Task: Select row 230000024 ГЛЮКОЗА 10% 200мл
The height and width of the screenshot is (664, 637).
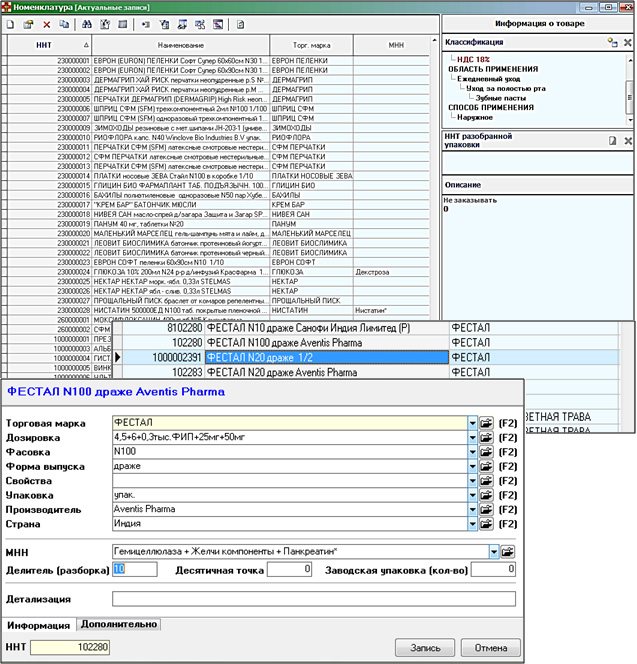Action: pyautogui.click(x=218, y=272)
